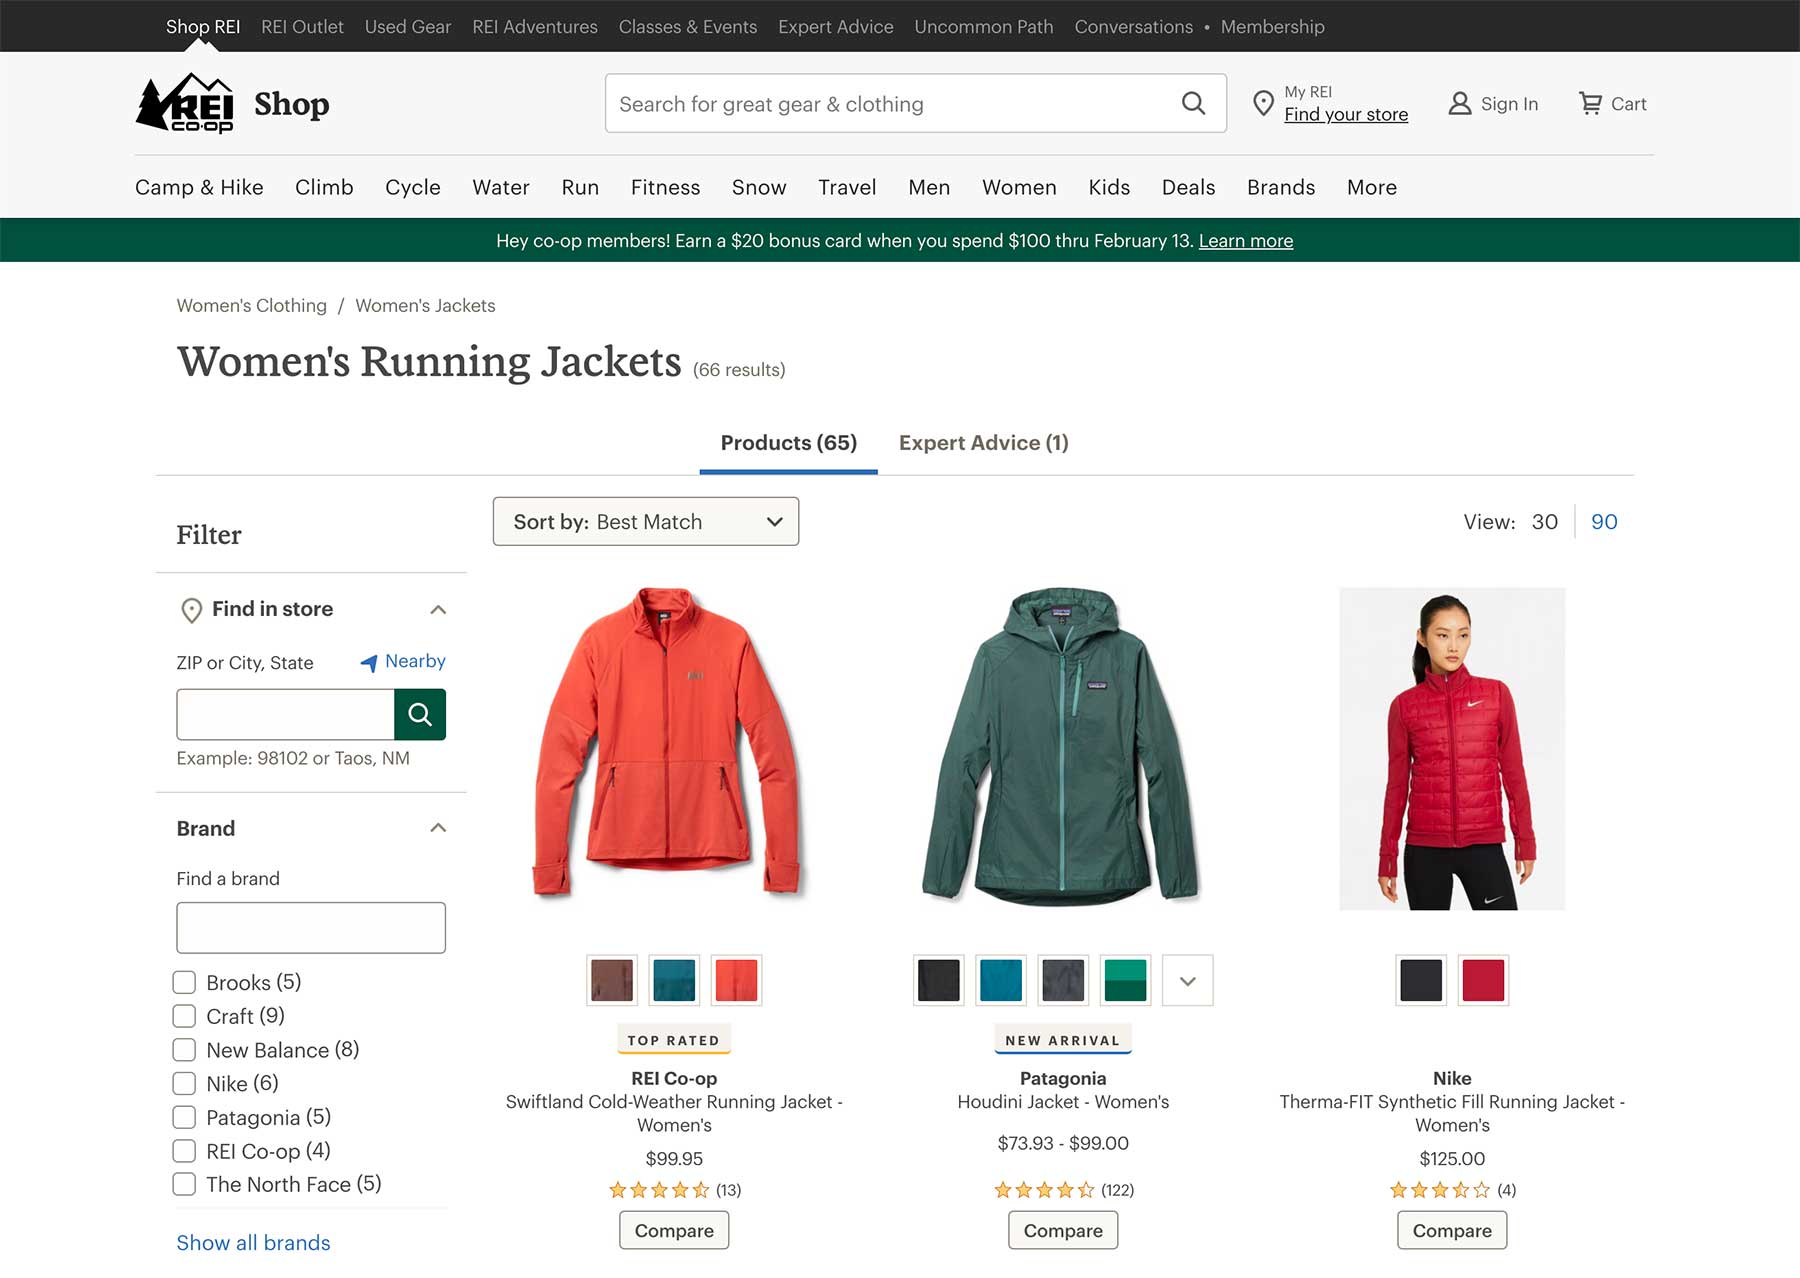This screenshot has height=1278, width=1800.
Task: Submit ZIP search with green magnifier button
Action: click(420, 714)
